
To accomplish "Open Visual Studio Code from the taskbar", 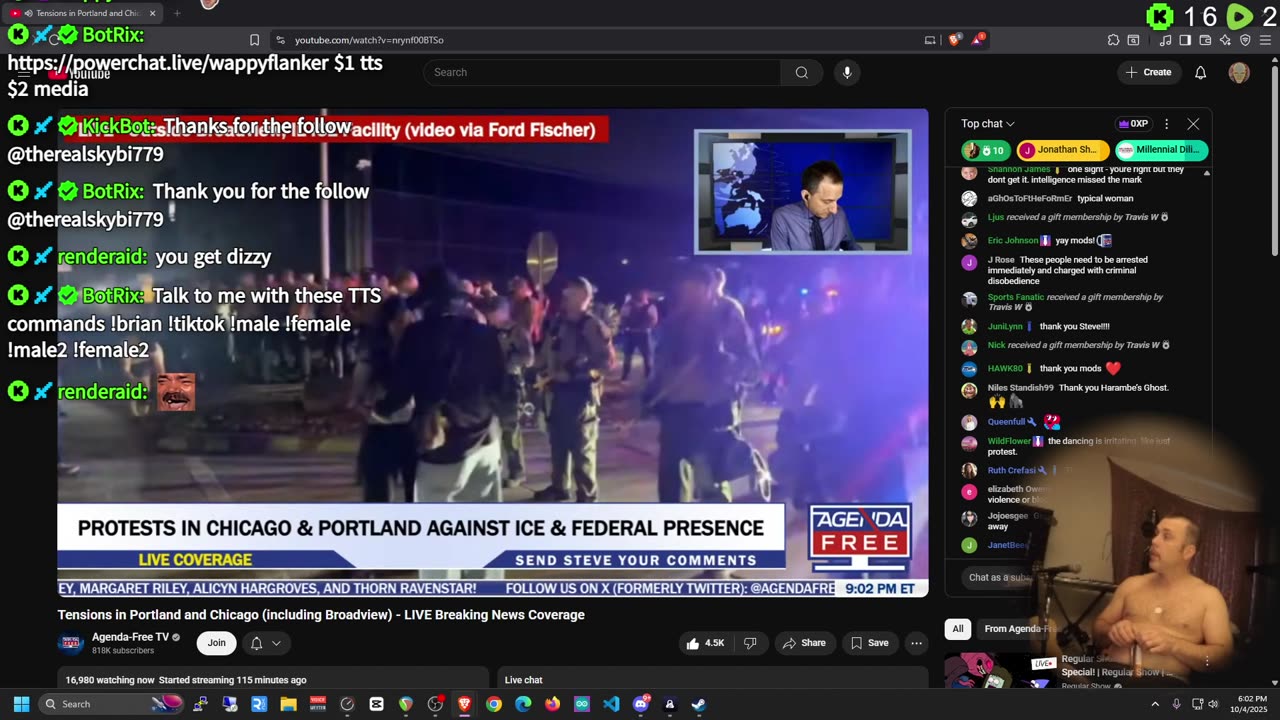I will coord(611,704).
